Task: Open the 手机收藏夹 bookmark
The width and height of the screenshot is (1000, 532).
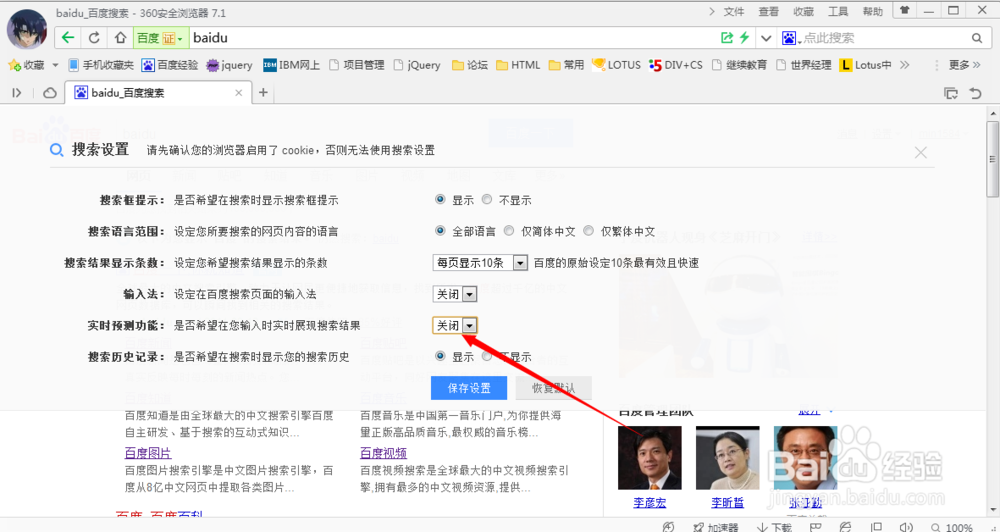Action: [101, 65]
